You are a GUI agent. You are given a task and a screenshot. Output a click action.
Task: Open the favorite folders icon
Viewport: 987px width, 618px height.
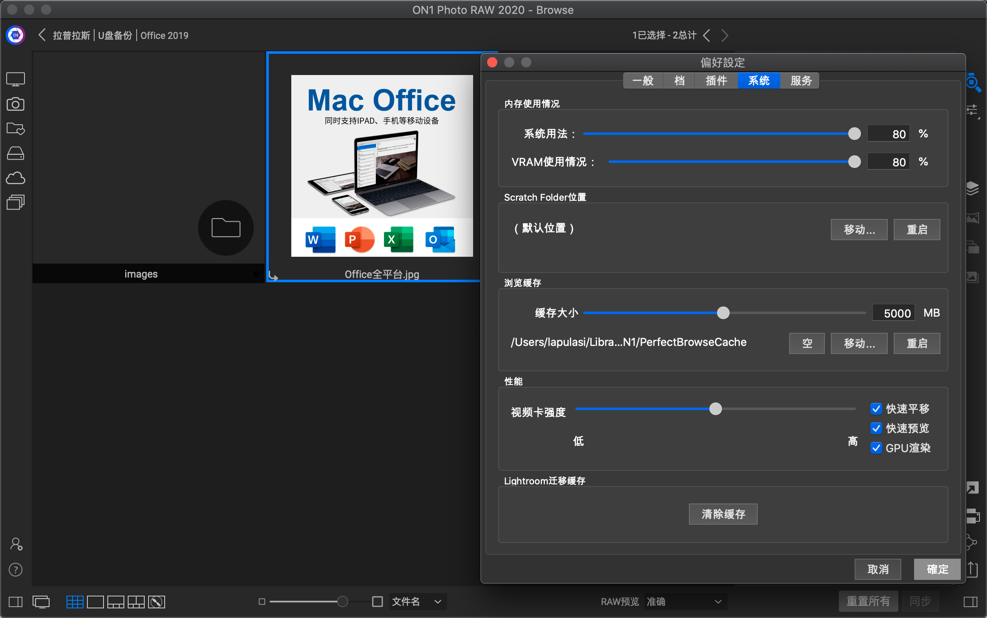click(16, 128)
